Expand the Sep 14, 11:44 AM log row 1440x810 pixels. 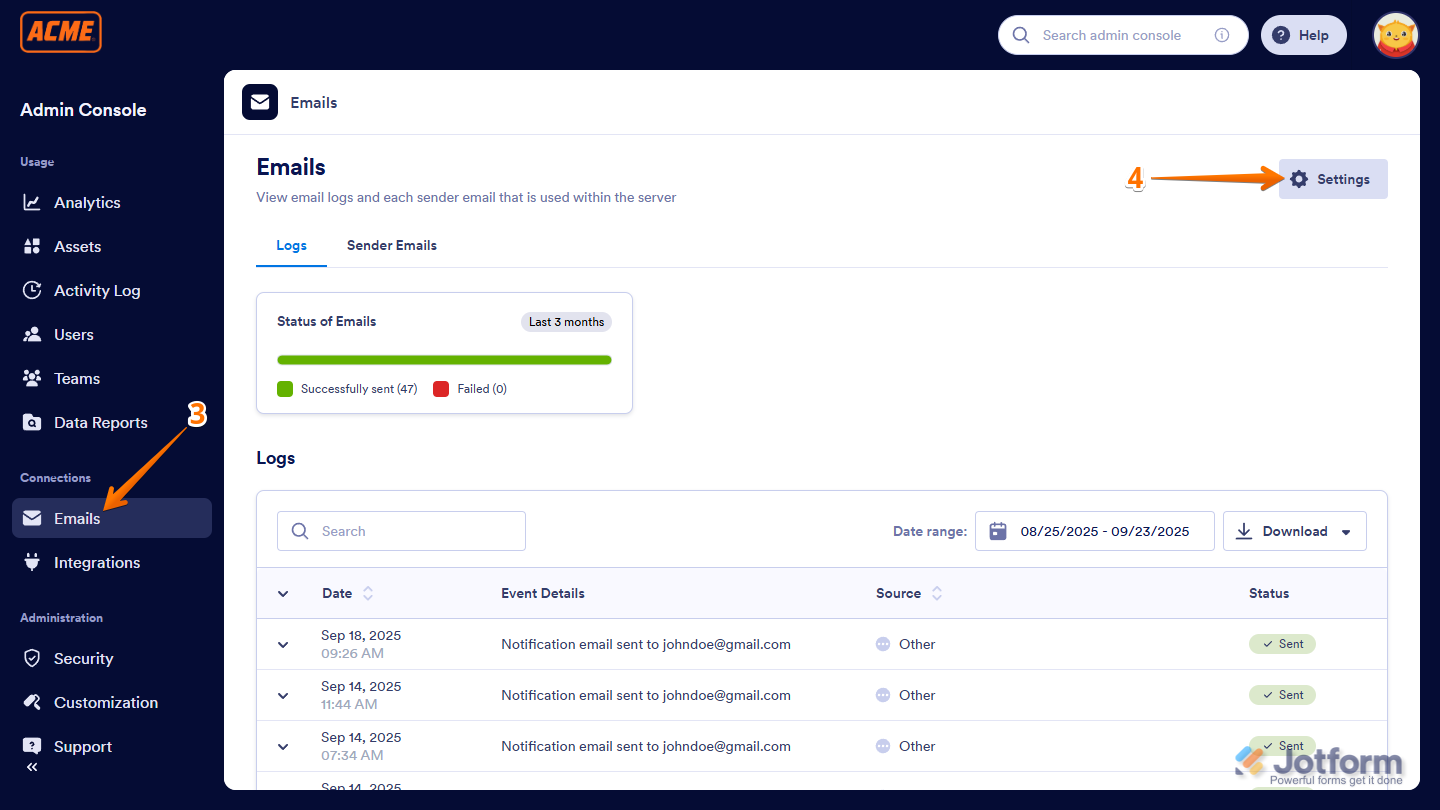pos(283,695)
